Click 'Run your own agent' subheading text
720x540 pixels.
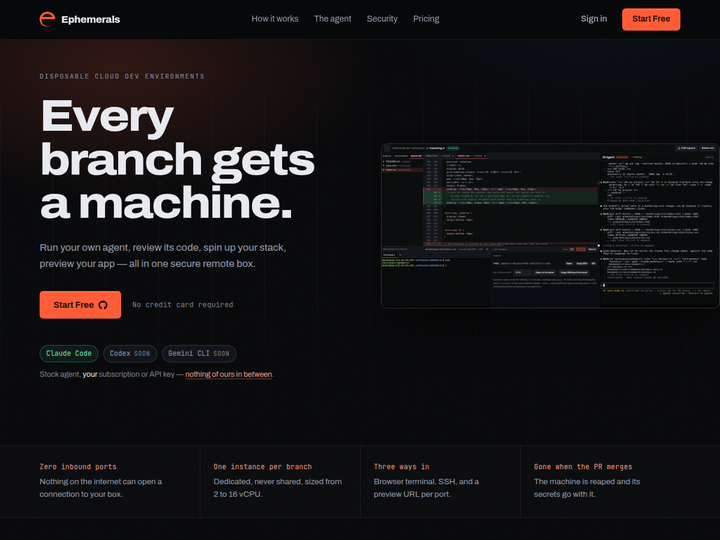point(163,255)
